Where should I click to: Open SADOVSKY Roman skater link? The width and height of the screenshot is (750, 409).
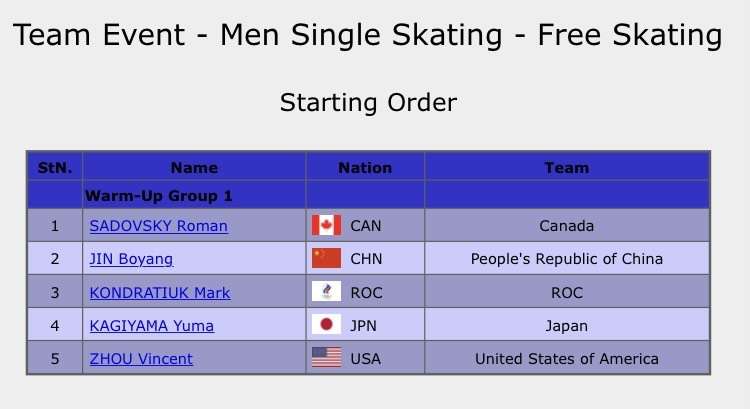click(x=158, y=226)
